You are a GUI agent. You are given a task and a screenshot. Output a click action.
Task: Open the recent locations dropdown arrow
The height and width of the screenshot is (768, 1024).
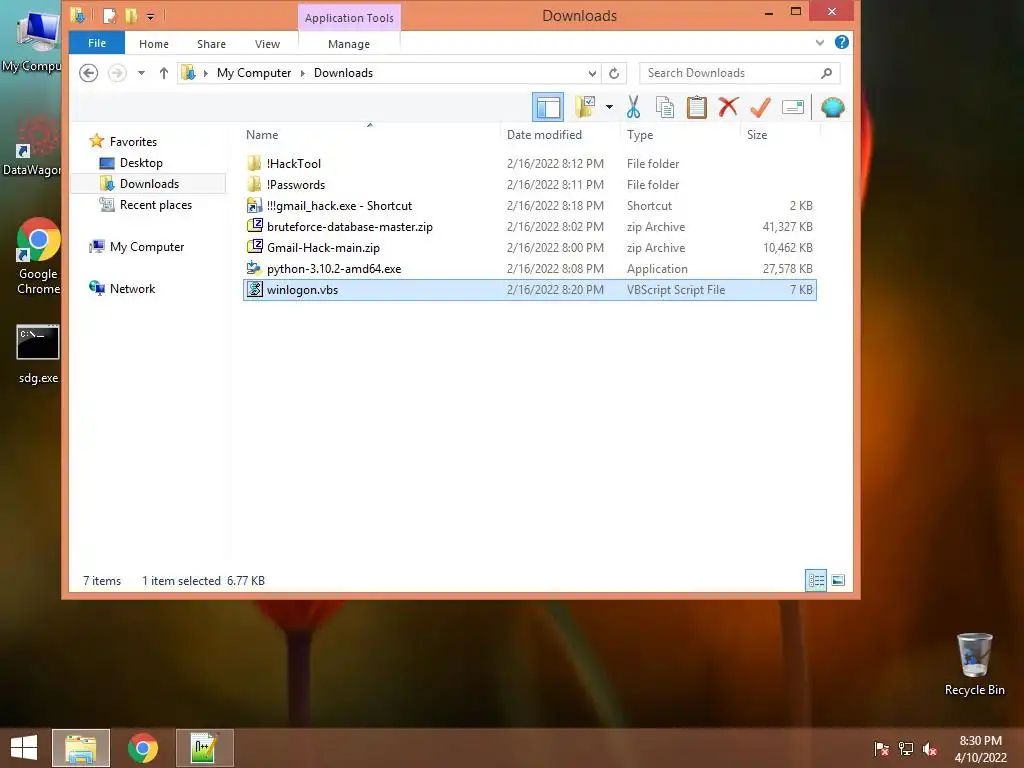pyautogui.click(x=141, y=73)
